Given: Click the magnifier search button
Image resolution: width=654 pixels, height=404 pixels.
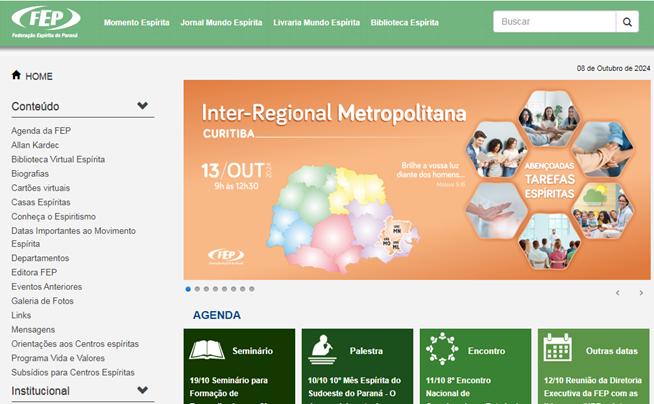Looking at the screenshot, I should coord(627,22).
